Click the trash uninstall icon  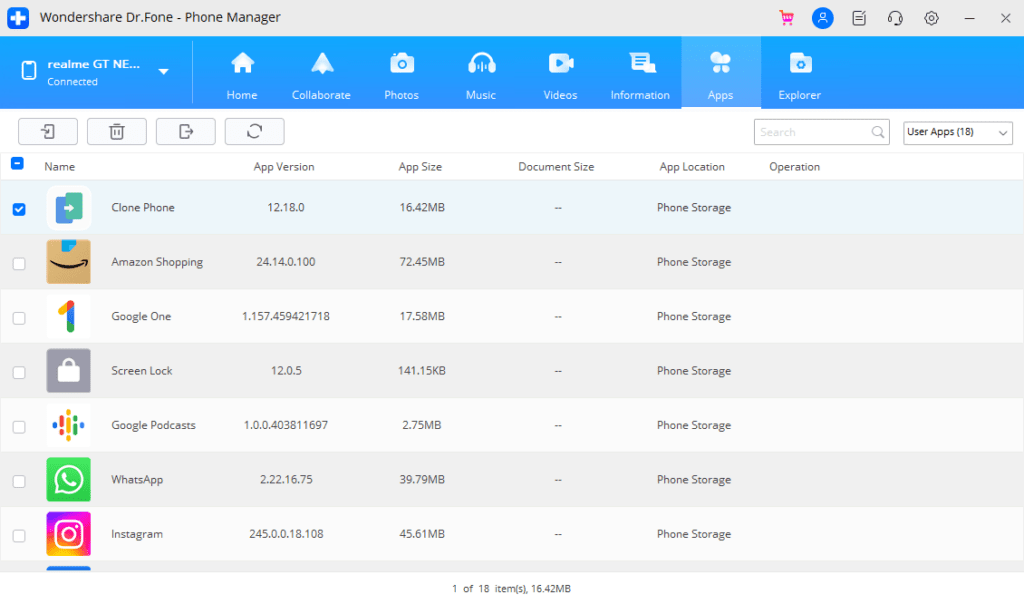point(117,131)
